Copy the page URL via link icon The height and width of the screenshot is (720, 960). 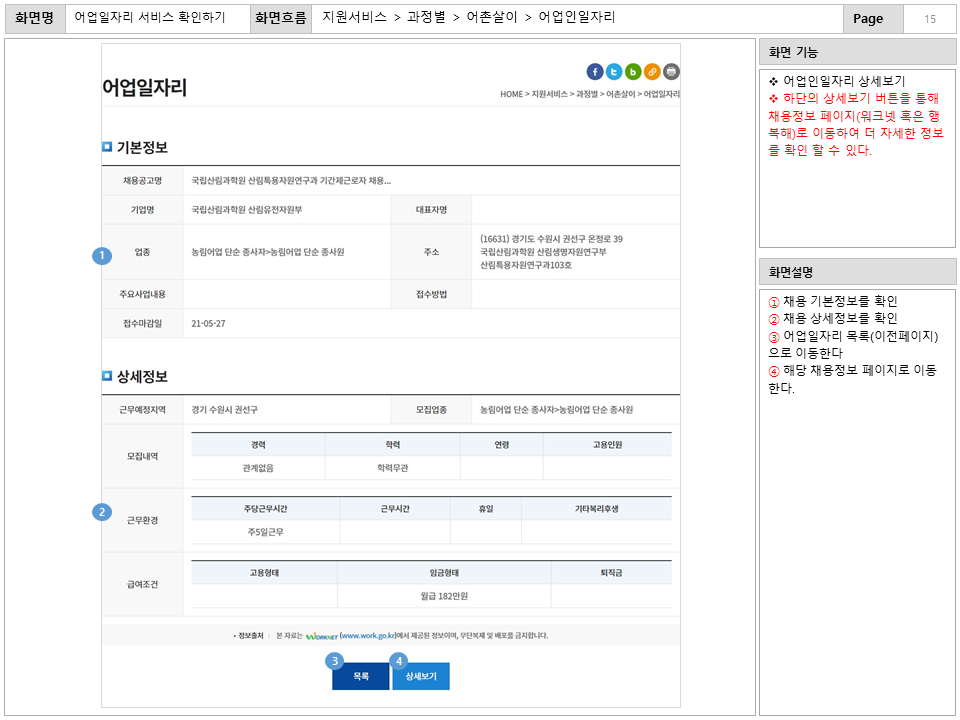pyautogui.click(x=652, y=72)
